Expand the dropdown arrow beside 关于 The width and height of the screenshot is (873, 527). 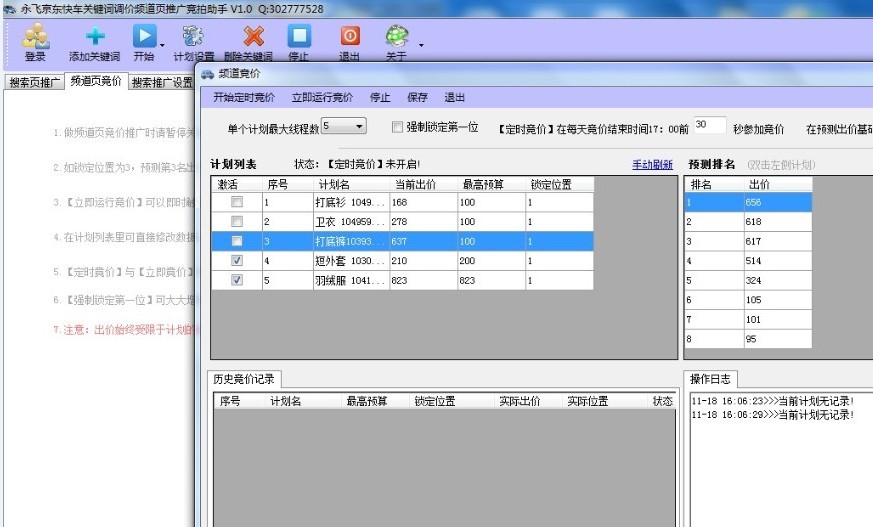pyautogui.click(x=421, y=45)
